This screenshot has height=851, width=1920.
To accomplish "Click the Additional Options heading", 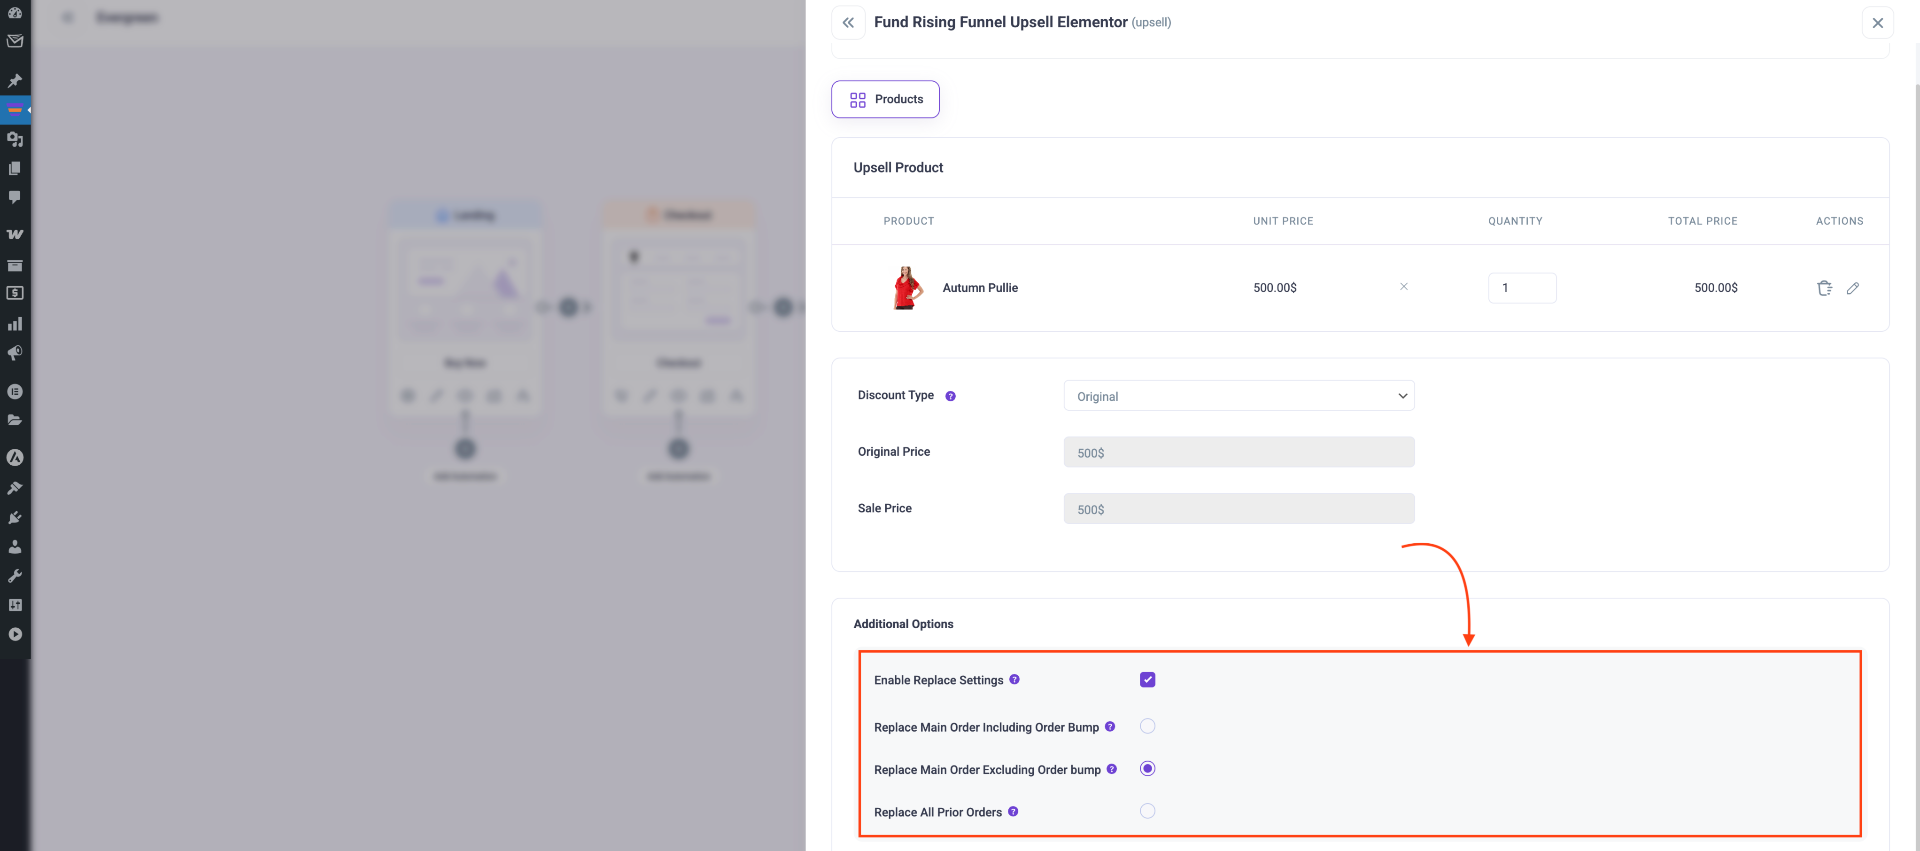I will (x=903, y=624).
